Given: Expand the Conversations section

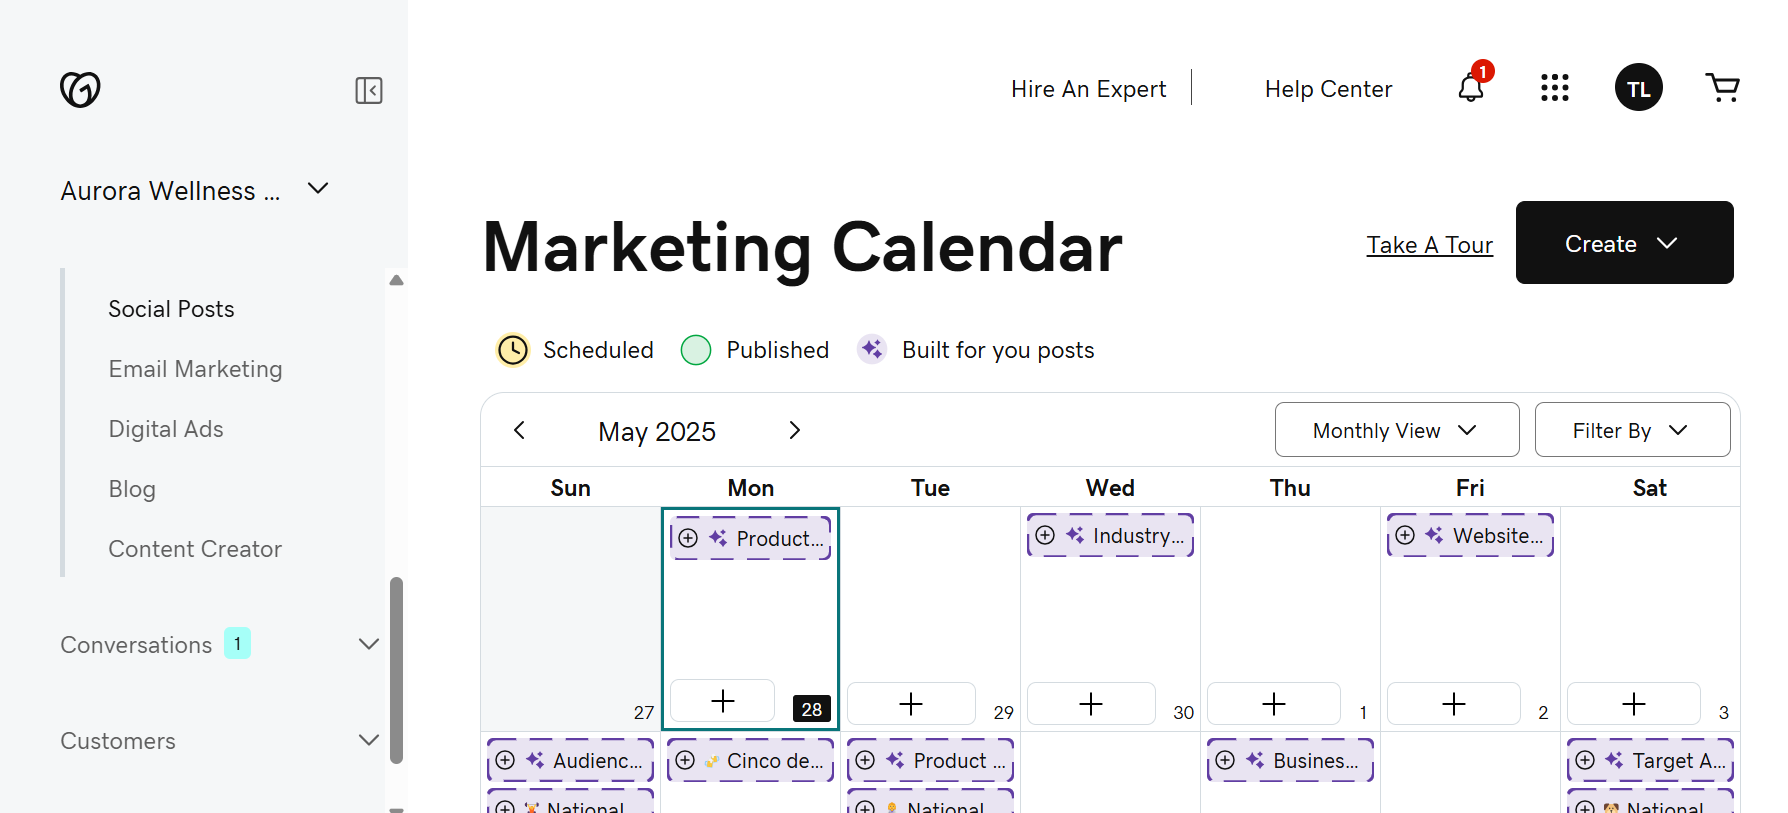Looking at the screenshot, I should coord(369,644).
